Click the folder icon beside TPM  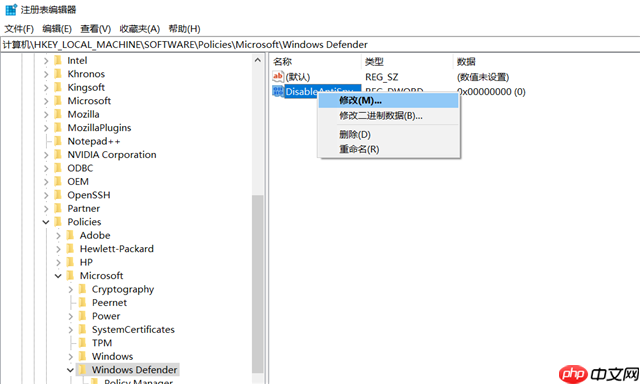tap(83, 343)
